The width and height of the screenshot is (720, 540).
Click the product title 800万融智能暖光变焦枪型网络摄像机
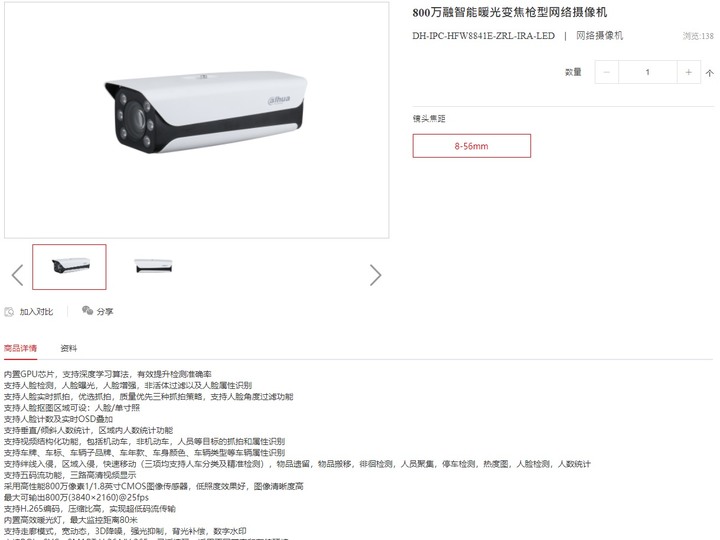pos(509,12)
